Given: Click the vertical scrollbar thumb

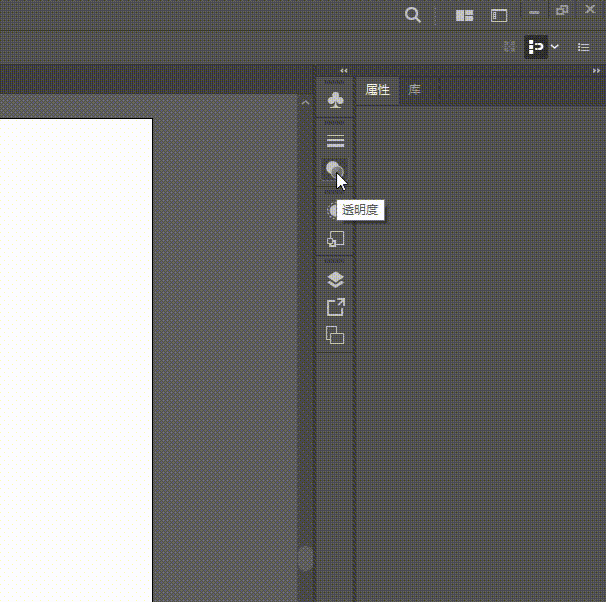Looking at the screenshot, I should pyautogui.click(x=305, y=558).
